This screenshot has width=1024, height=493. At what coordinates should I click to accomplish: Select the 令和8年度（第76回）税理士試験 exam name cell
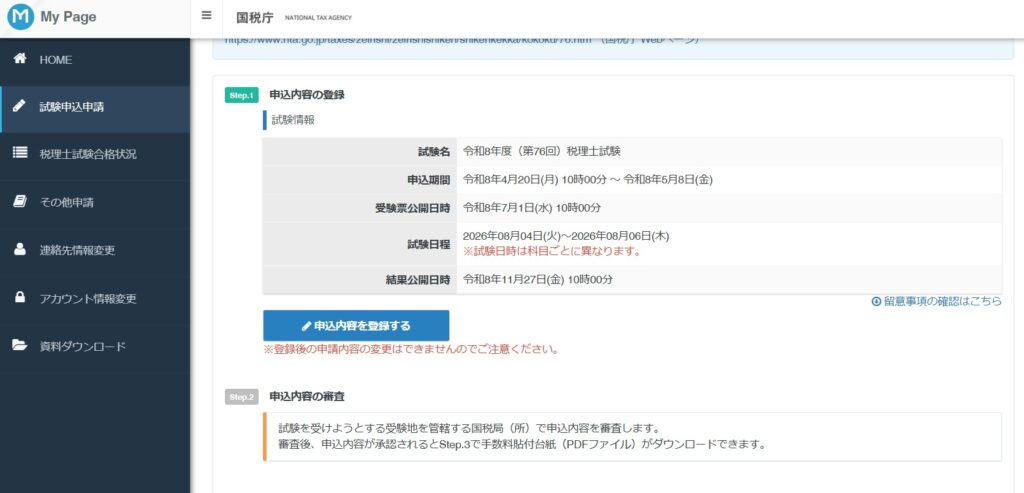coord(541,152)
